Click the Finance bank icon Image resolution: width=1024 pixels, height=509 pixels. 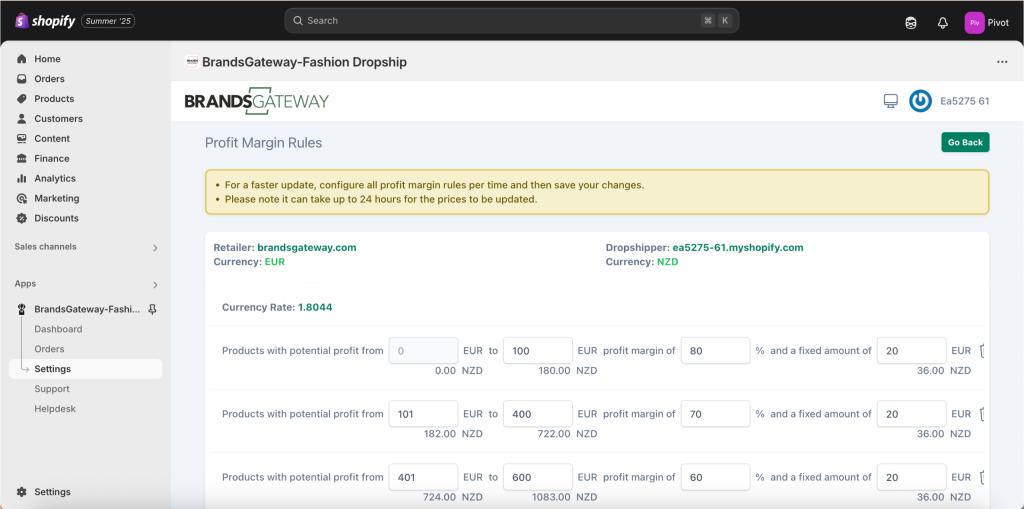pos(22,159)
